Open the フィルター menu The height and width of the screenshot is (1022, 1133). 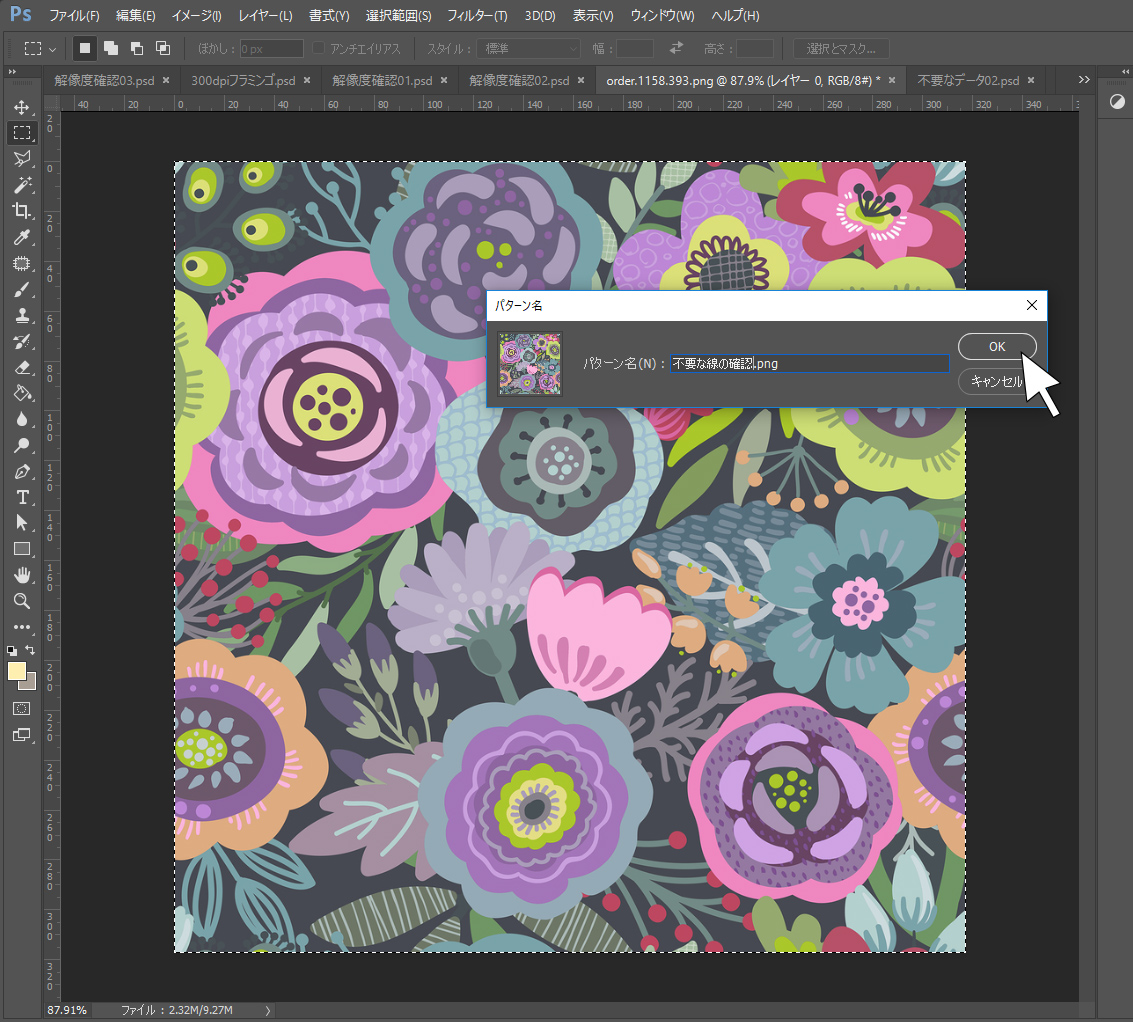(477, 15)
